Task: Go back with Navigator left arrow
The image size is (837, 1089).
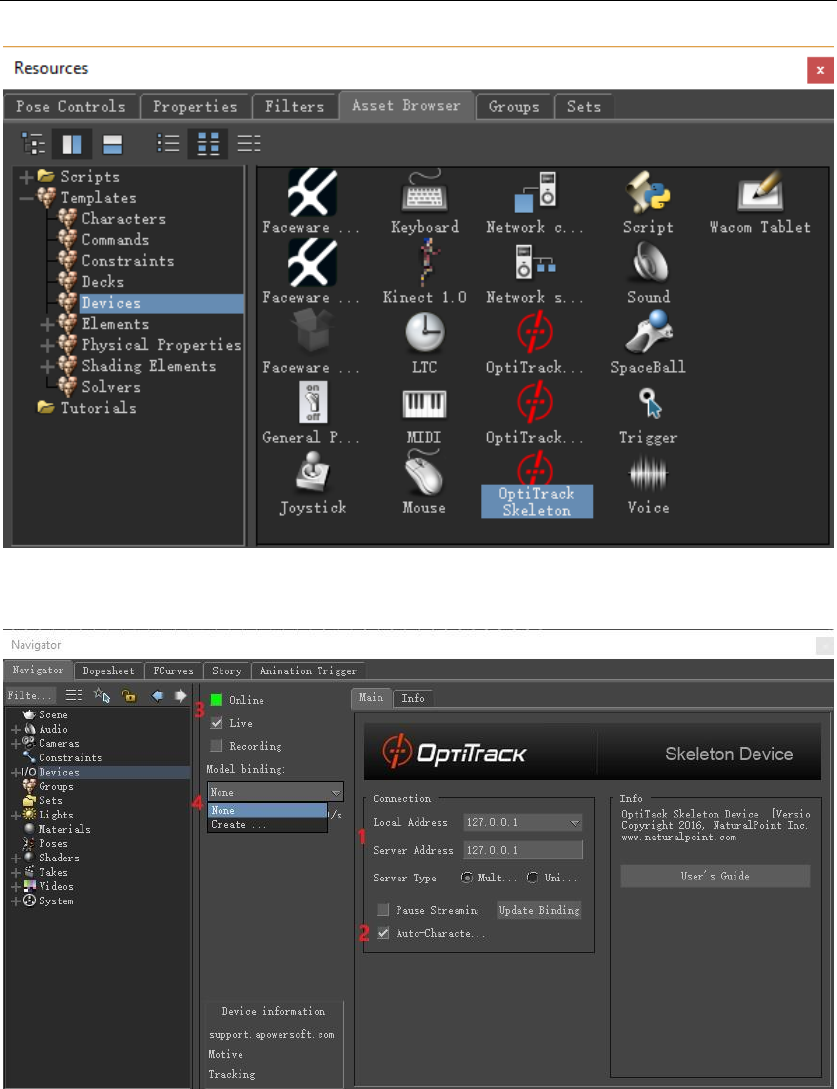Action: tap(158, 695)
